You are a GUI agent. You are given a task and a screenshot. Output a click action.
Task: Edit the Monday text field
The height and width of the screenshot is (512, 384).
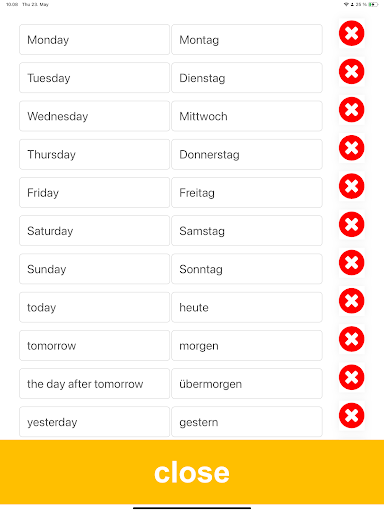tap(94, 40)
